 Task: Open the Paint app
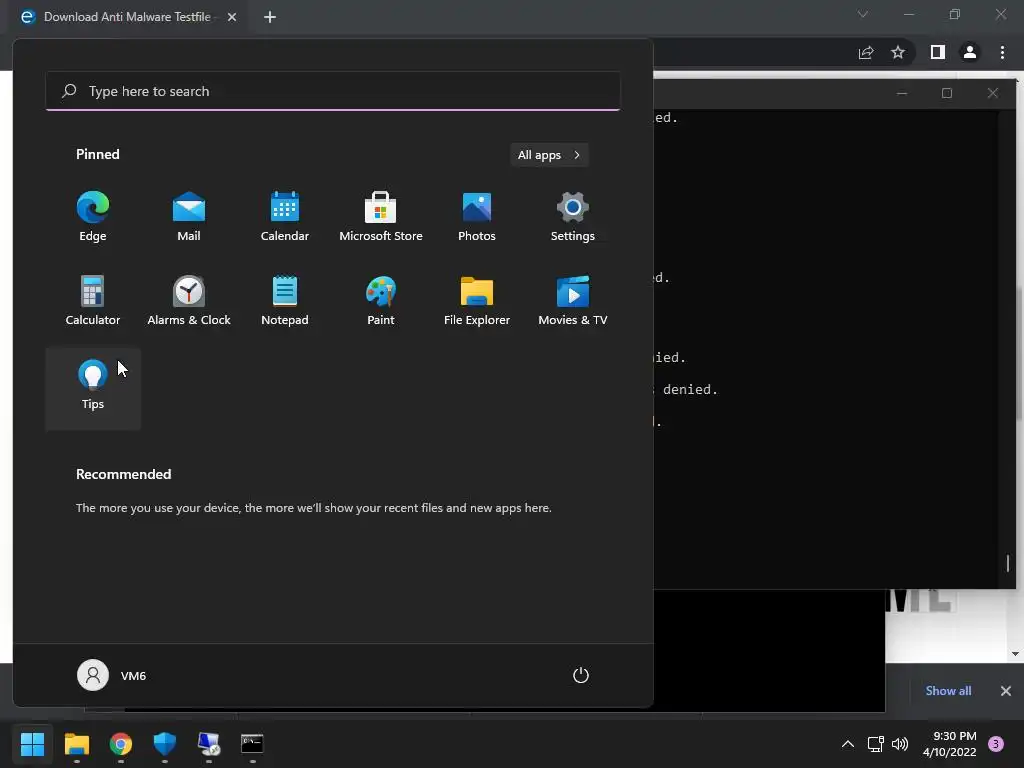pos(381,301)
